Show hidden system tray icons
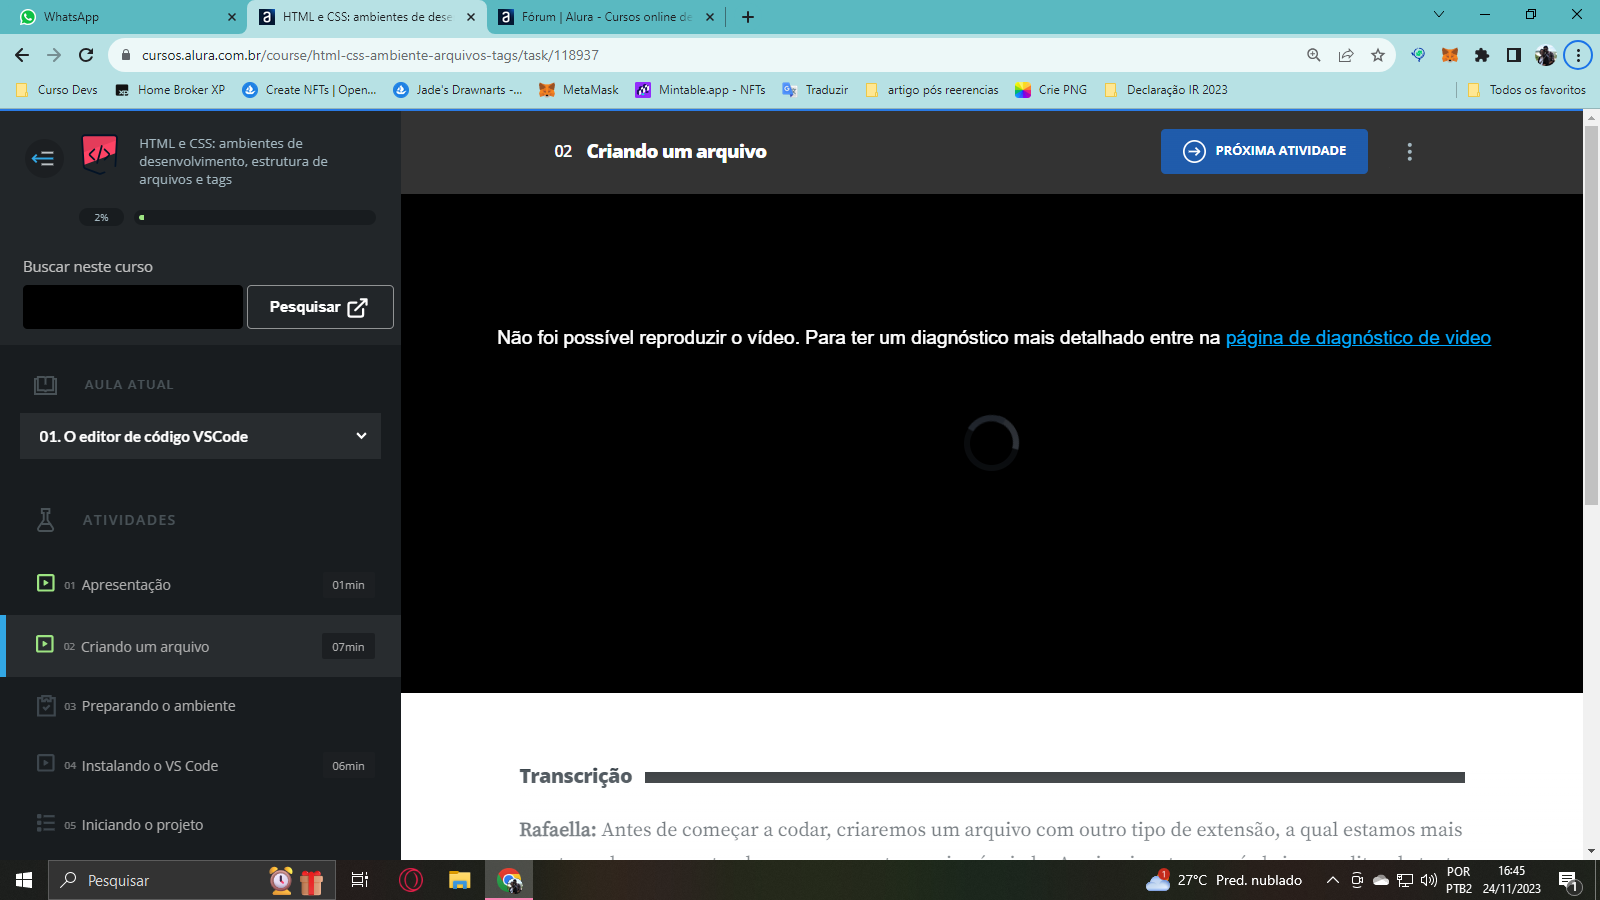 (1333, 880)
